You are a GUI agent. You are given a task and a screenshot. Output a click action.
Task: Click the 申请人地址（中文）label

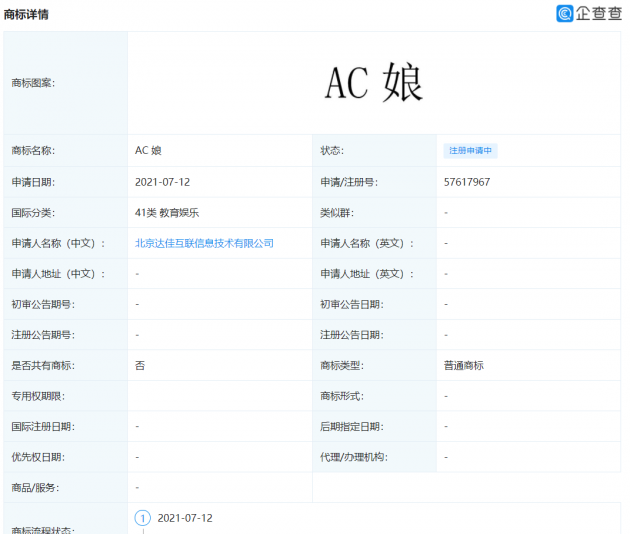[58, 274]
